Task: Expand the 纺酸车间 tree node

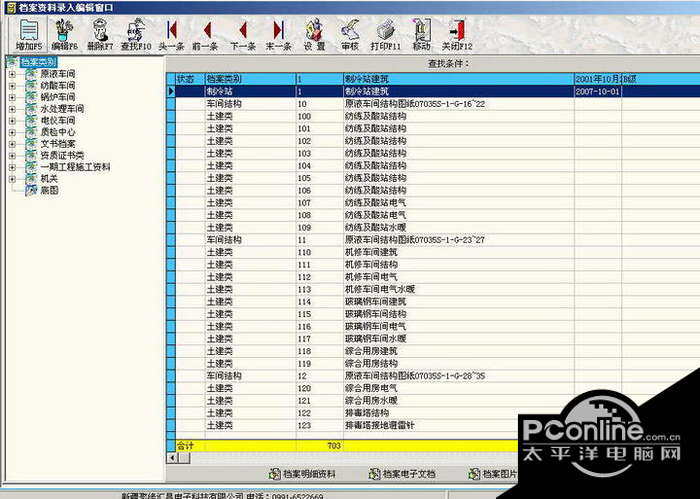Action: pyautogui.click(x=12, y=86)
